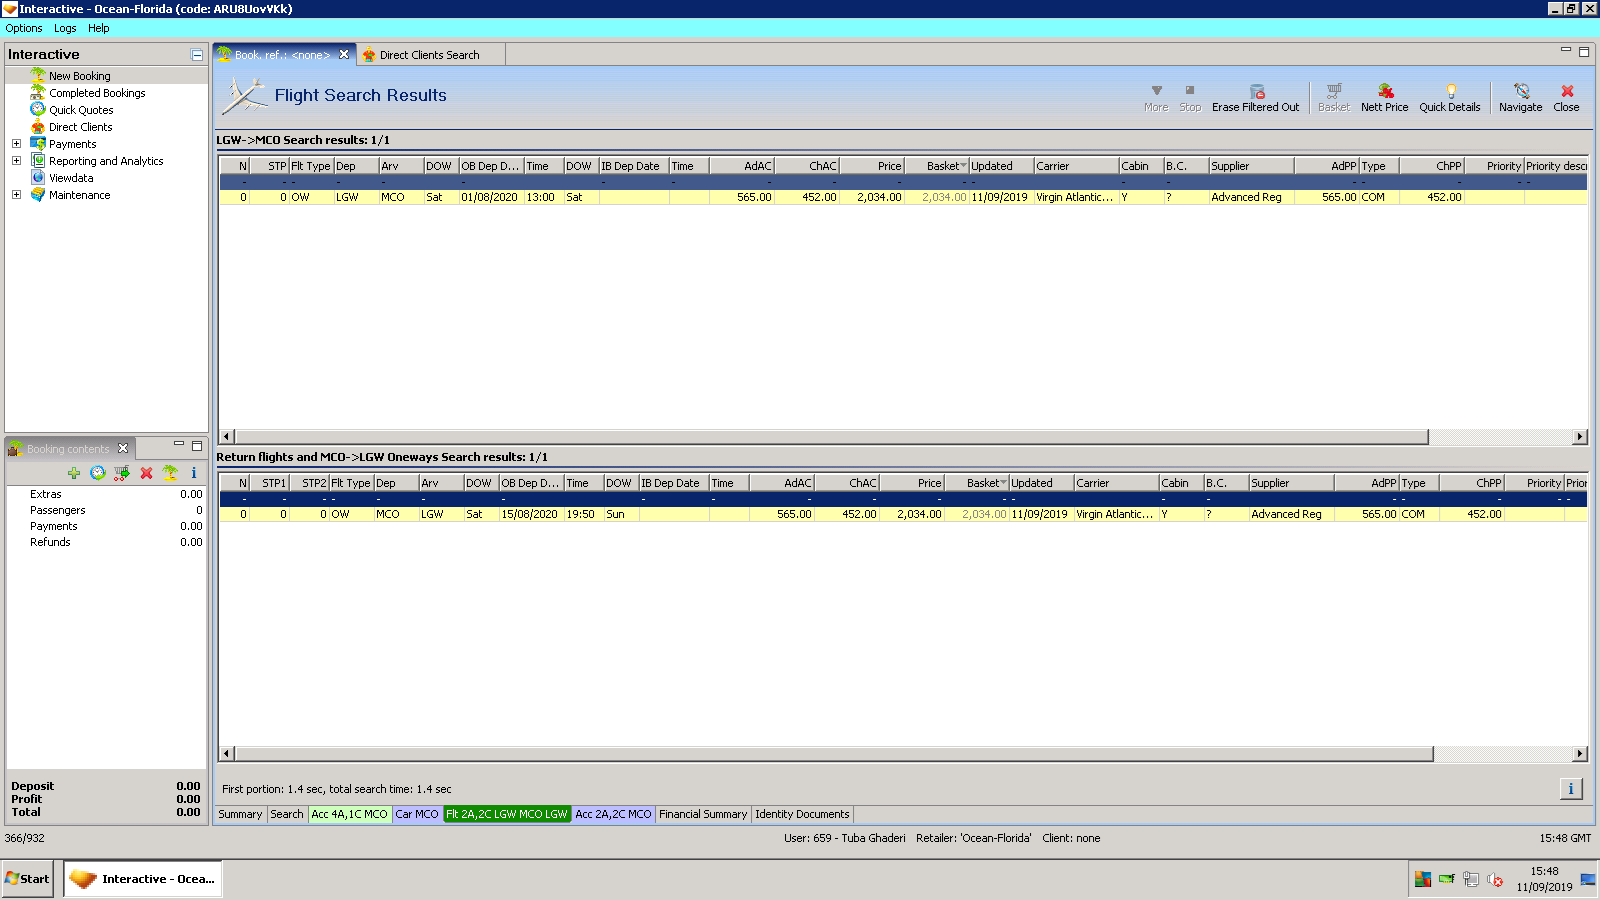The width and height of the screenshot is (1600, 900).
Task: Close the Booking contents tab
Action: coord(123,449)
